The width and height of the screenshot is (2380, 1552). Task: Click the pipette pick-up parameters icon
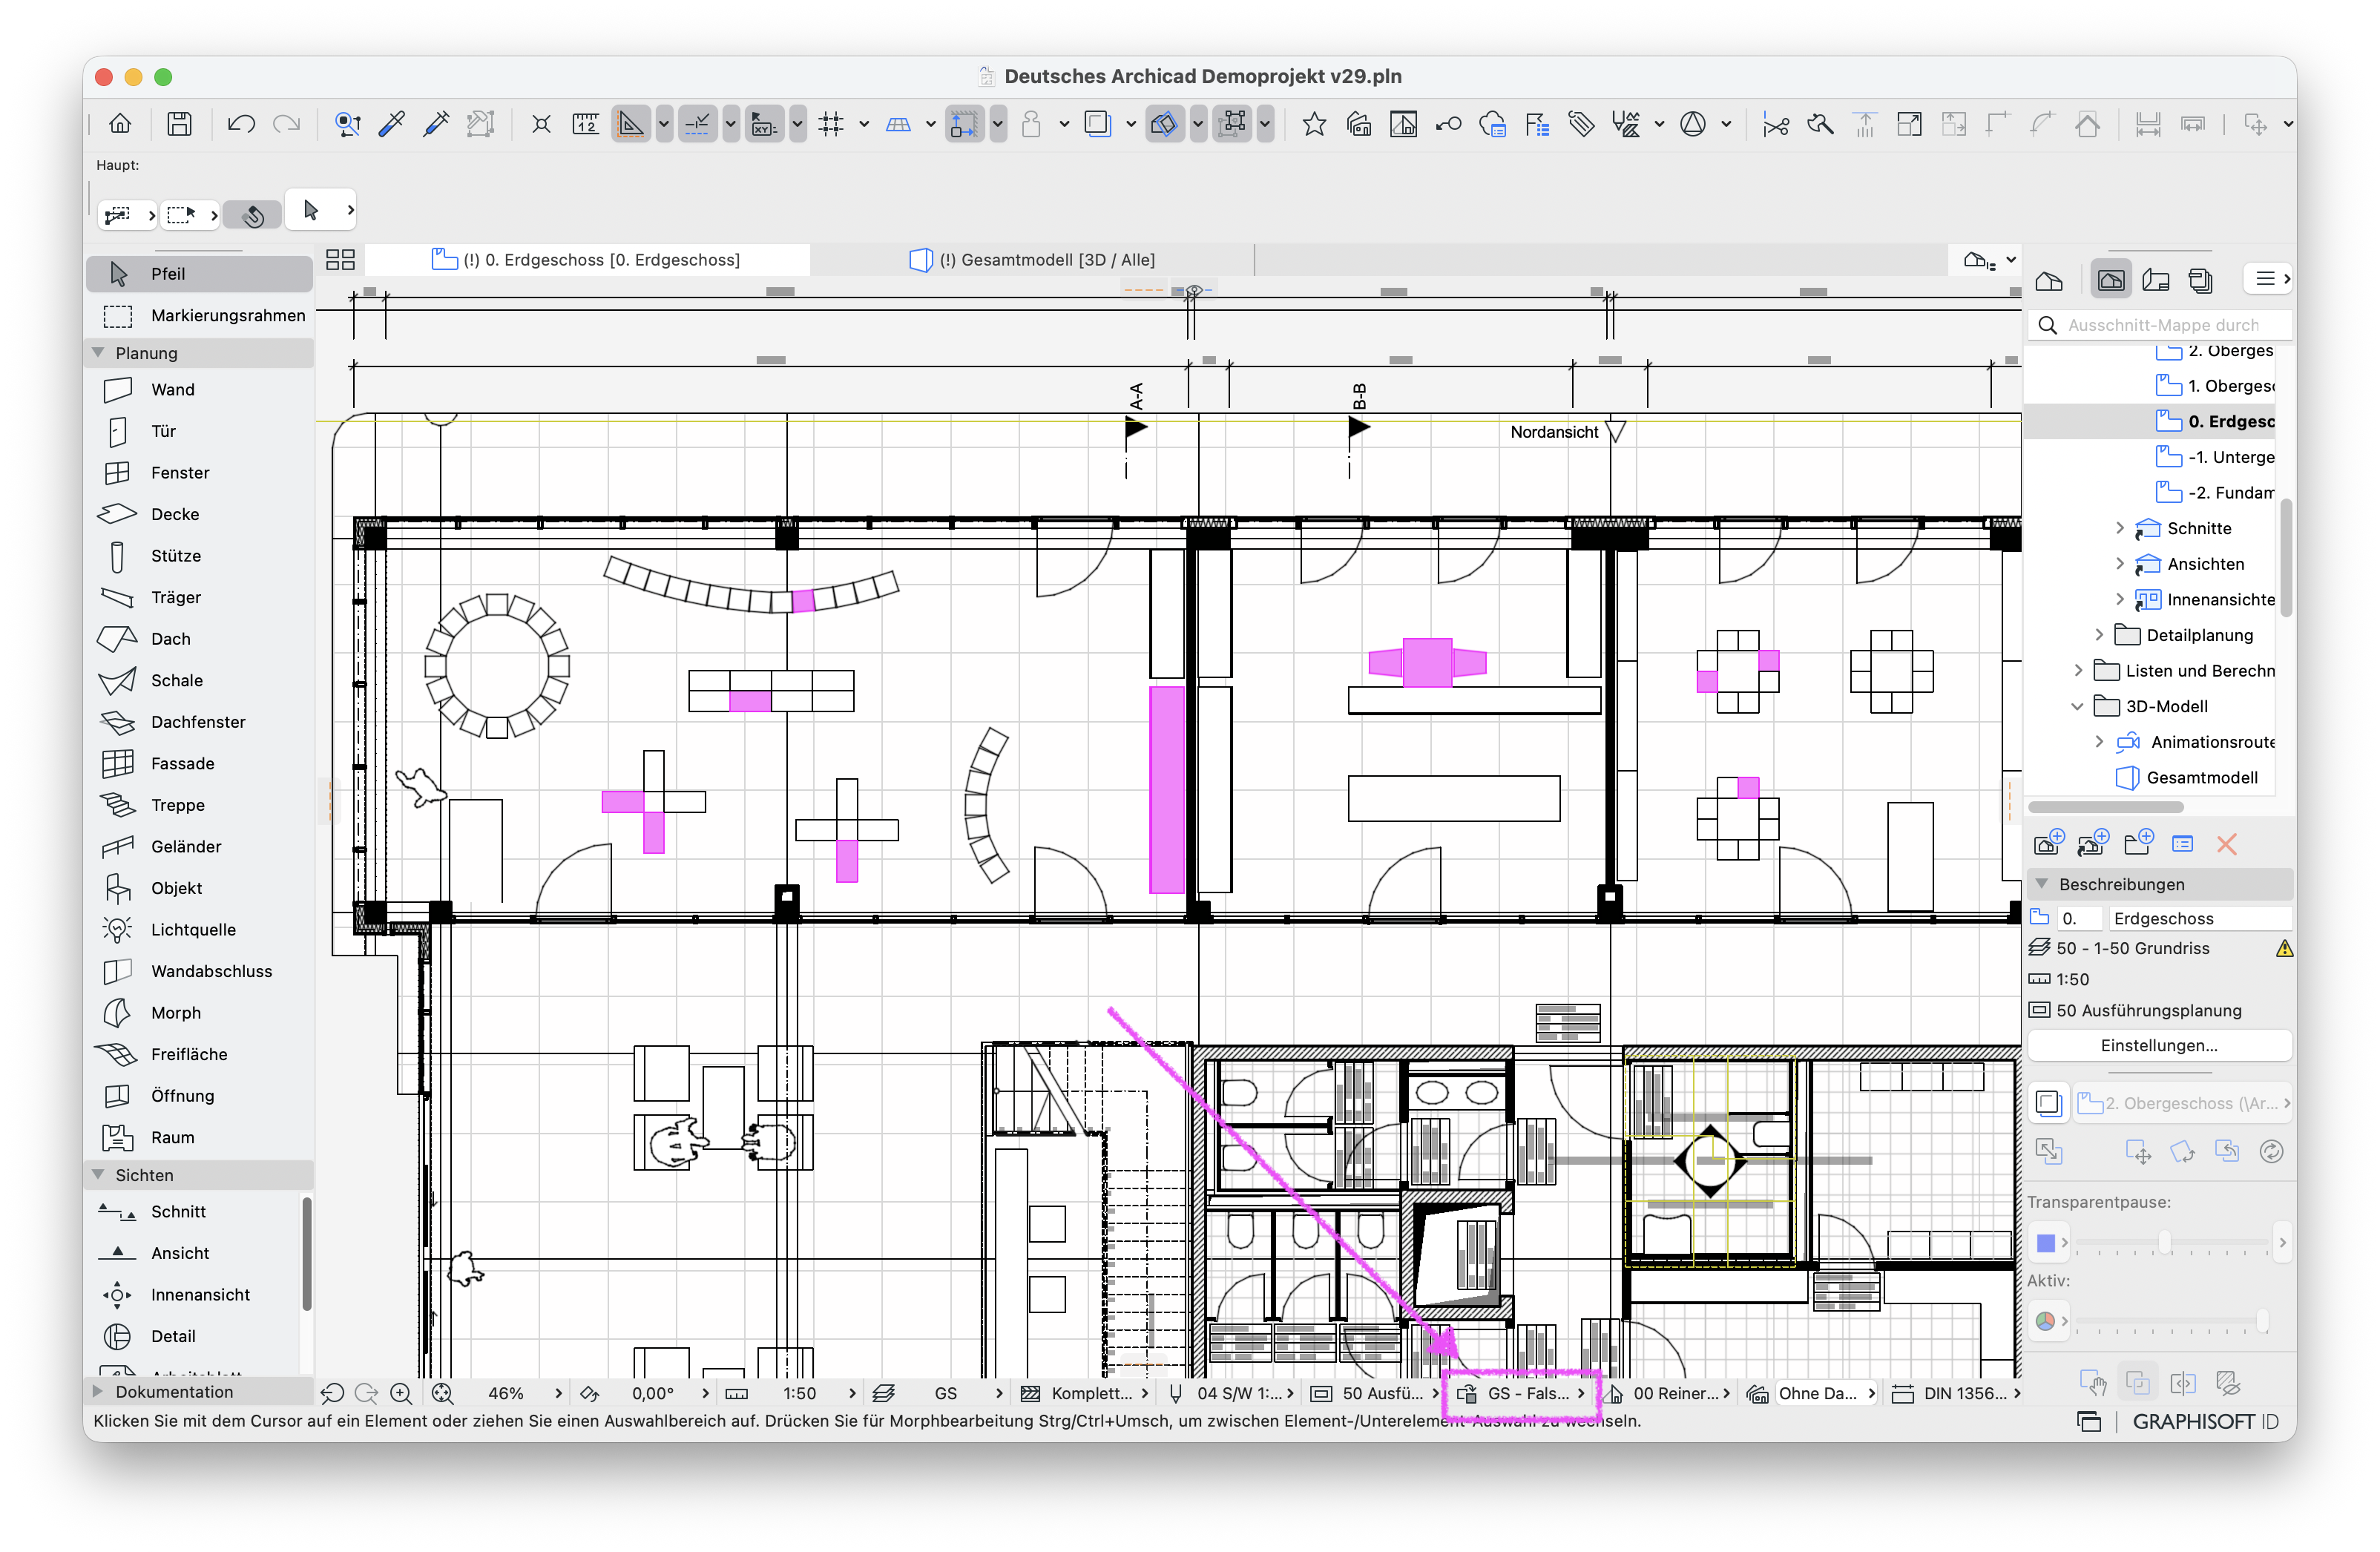pos(392,124)
